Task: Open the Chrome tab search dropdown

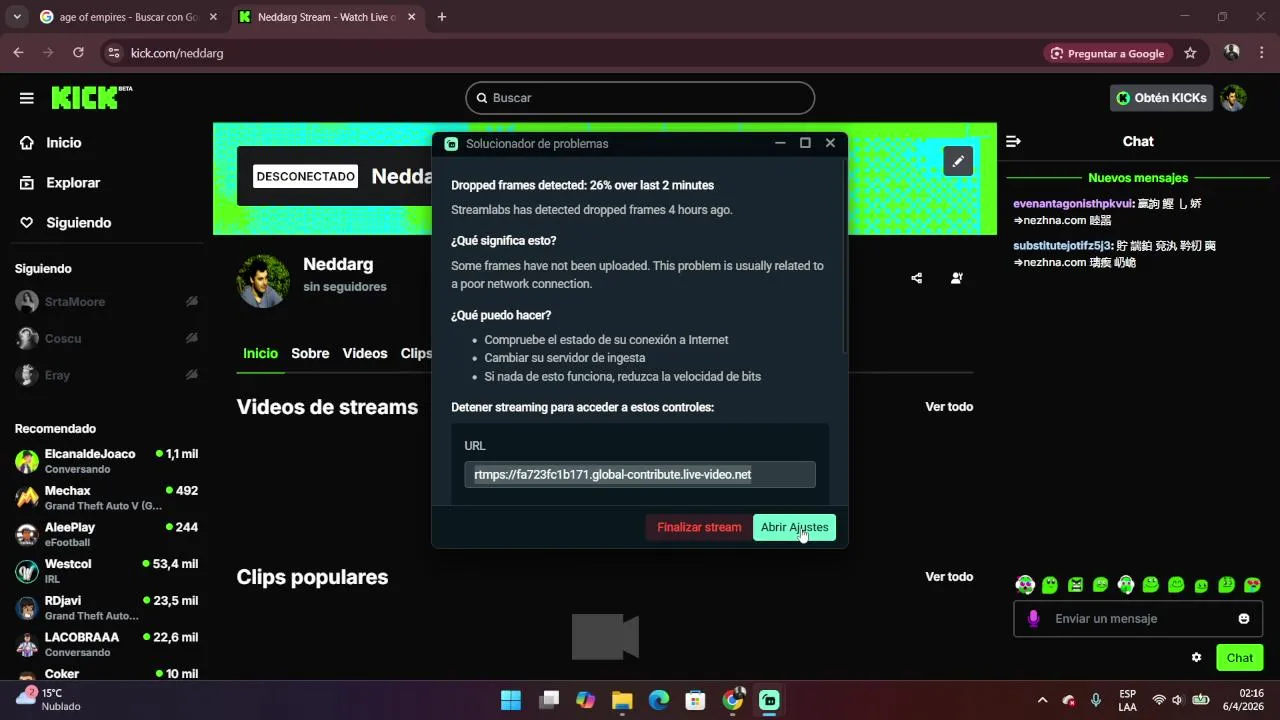Action: pos(16,17)
